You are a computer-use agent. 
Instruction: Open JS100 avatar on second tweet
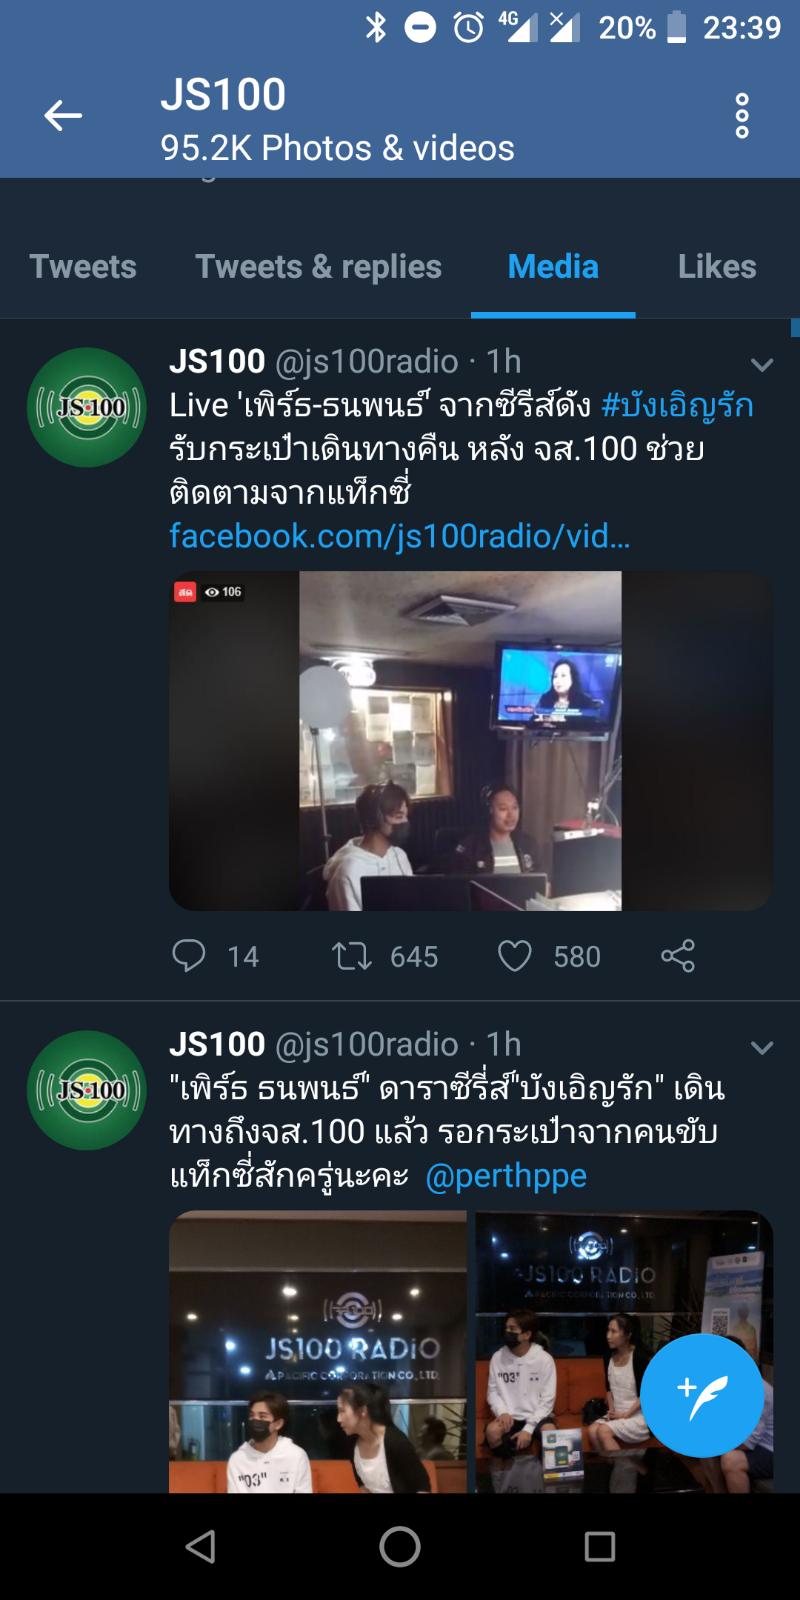pyautogui.click(x=87, y=1090)
